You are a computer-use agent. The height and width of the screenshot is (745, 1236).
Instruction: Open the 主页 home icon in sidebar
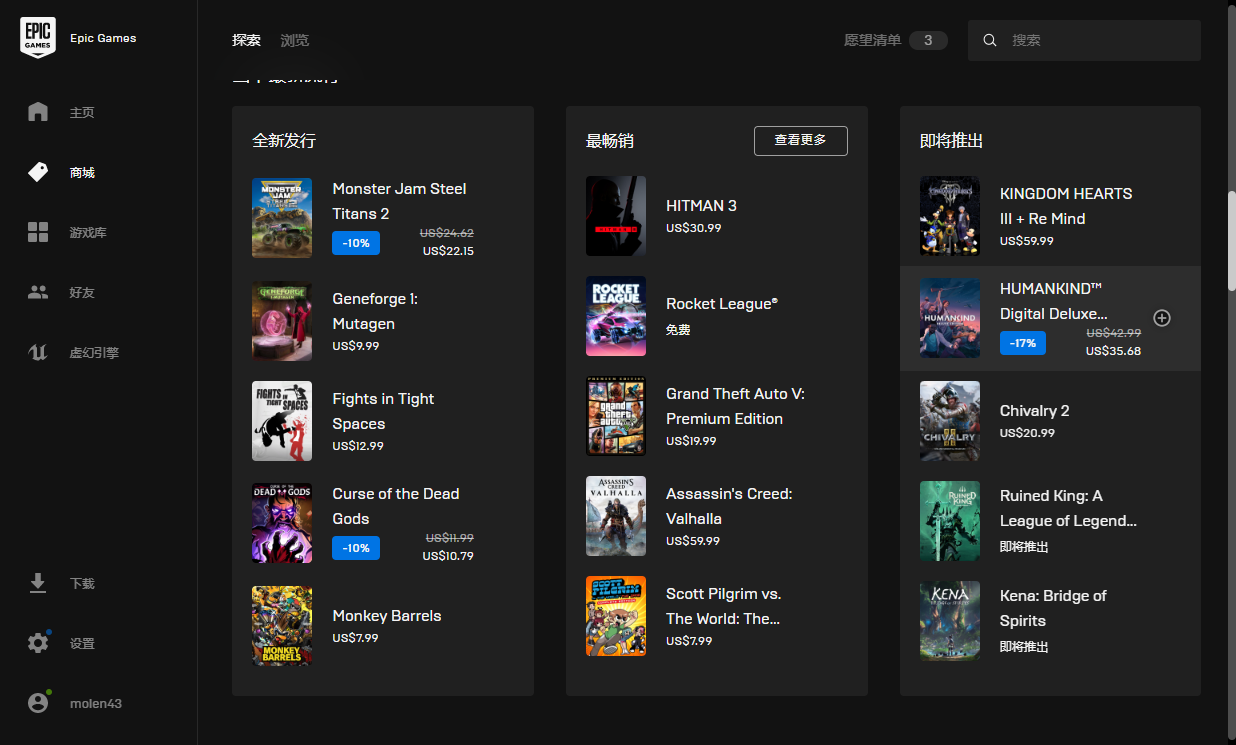tap(38, 112)
